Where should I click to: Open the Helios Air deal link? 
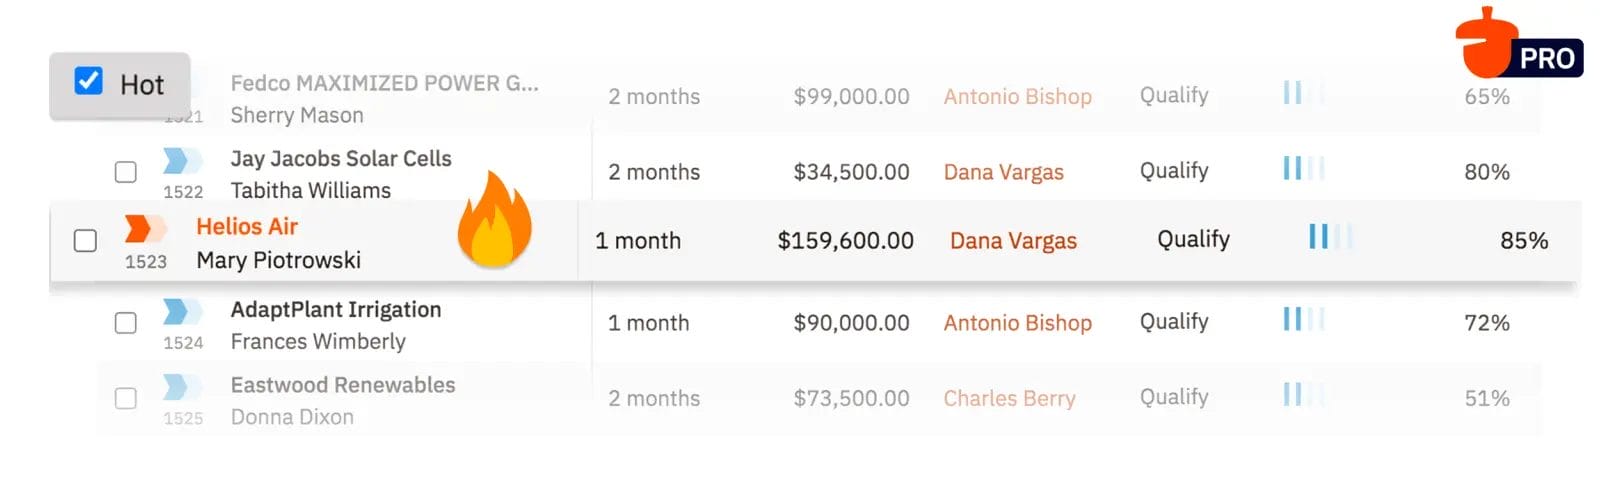(247, 227)
